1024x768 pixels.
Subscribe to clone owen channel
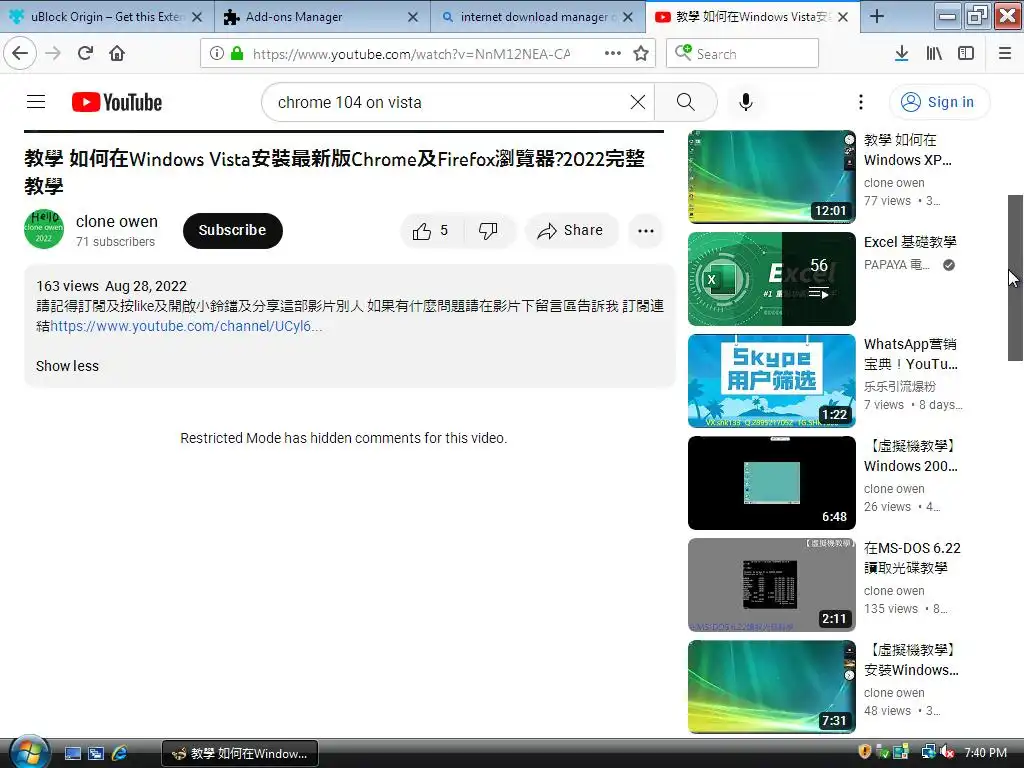(x=232, y=231)
